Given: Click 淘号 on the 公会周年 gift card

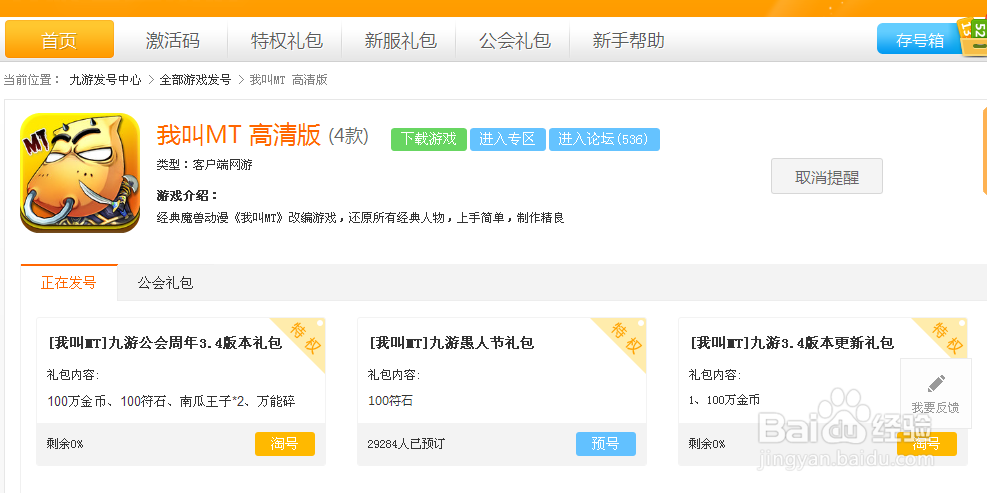Looking at the screenshot, I should (x=285, y=443).
